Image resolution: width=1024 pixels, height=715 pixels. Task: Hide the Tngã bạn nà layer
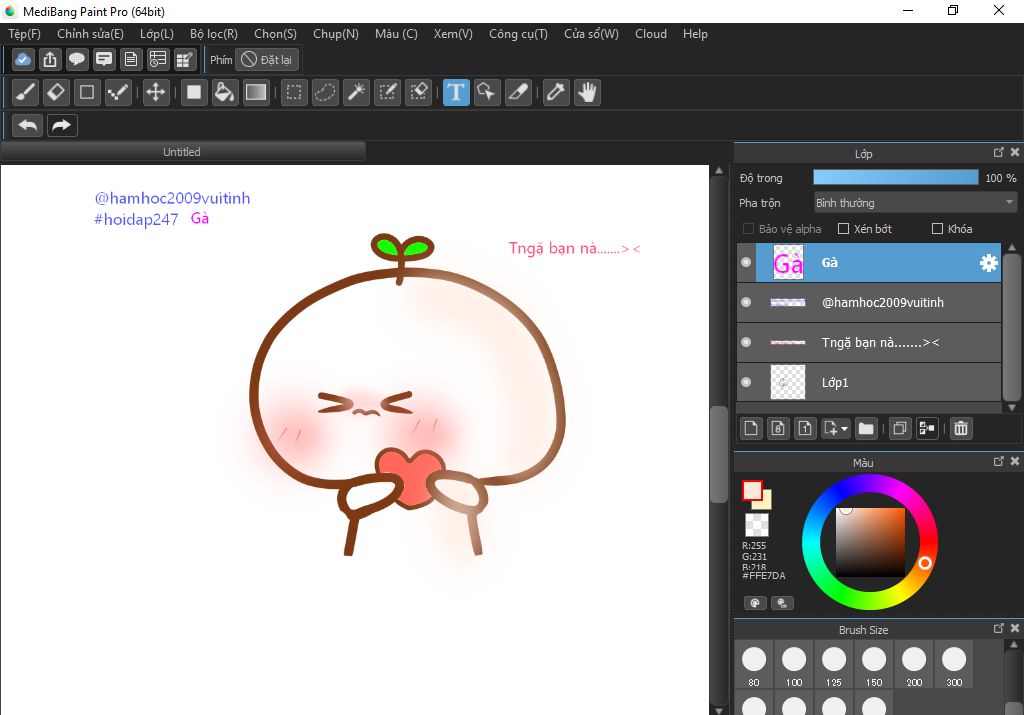746,342
